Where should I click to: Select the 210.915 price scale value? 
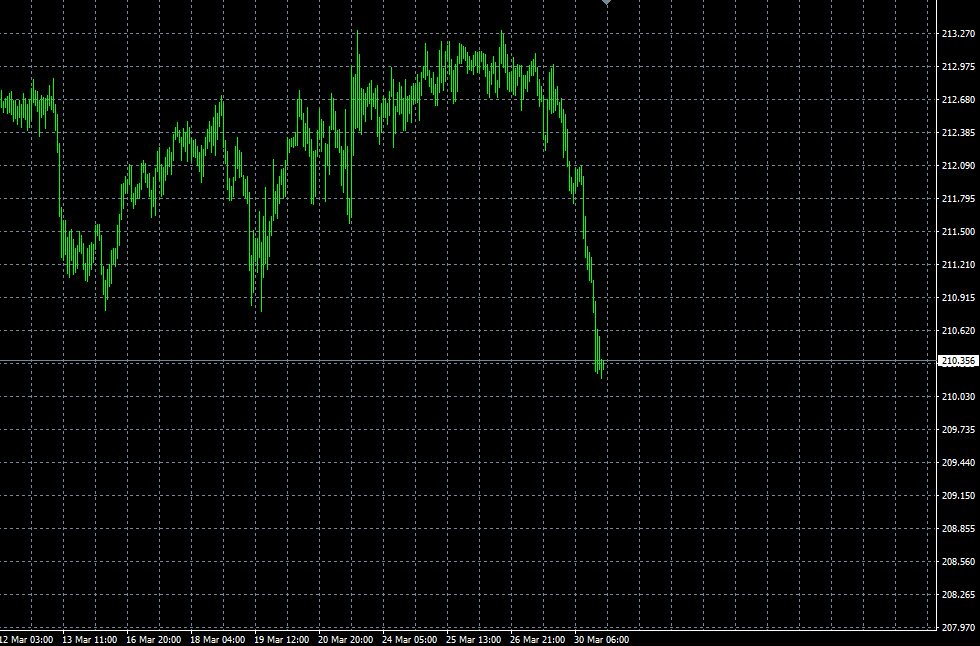click(958, 298)
